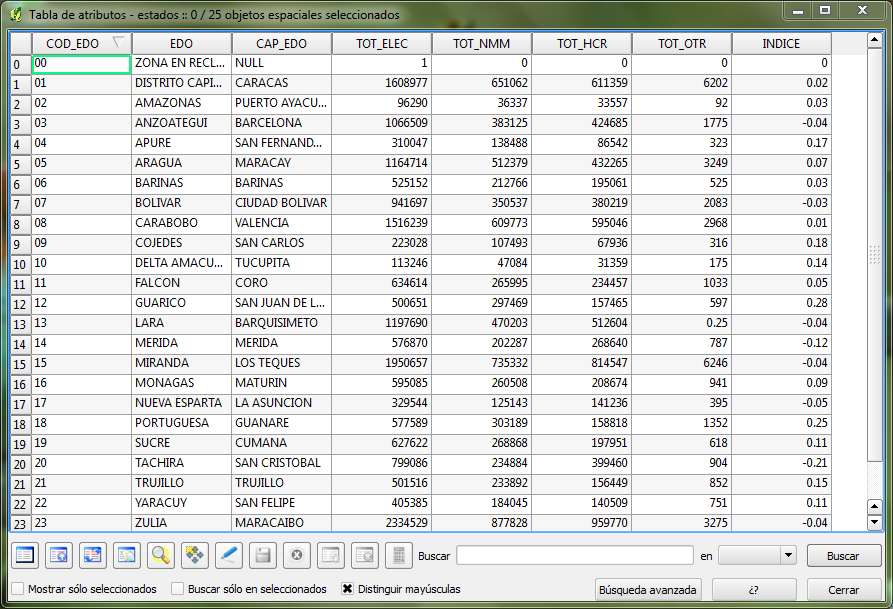Sort table by INDICE column header
The height and width of the screenshot is (609, 893).
(x=781, y=43)
